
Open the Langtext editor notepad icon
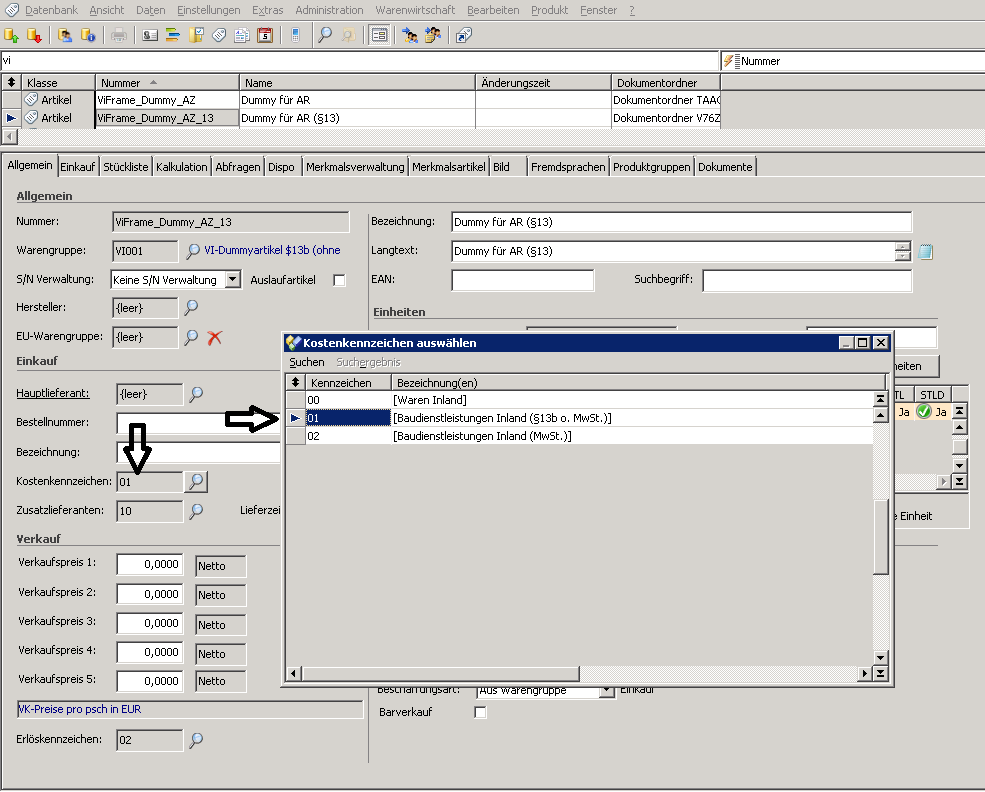[x=925, y=252]
